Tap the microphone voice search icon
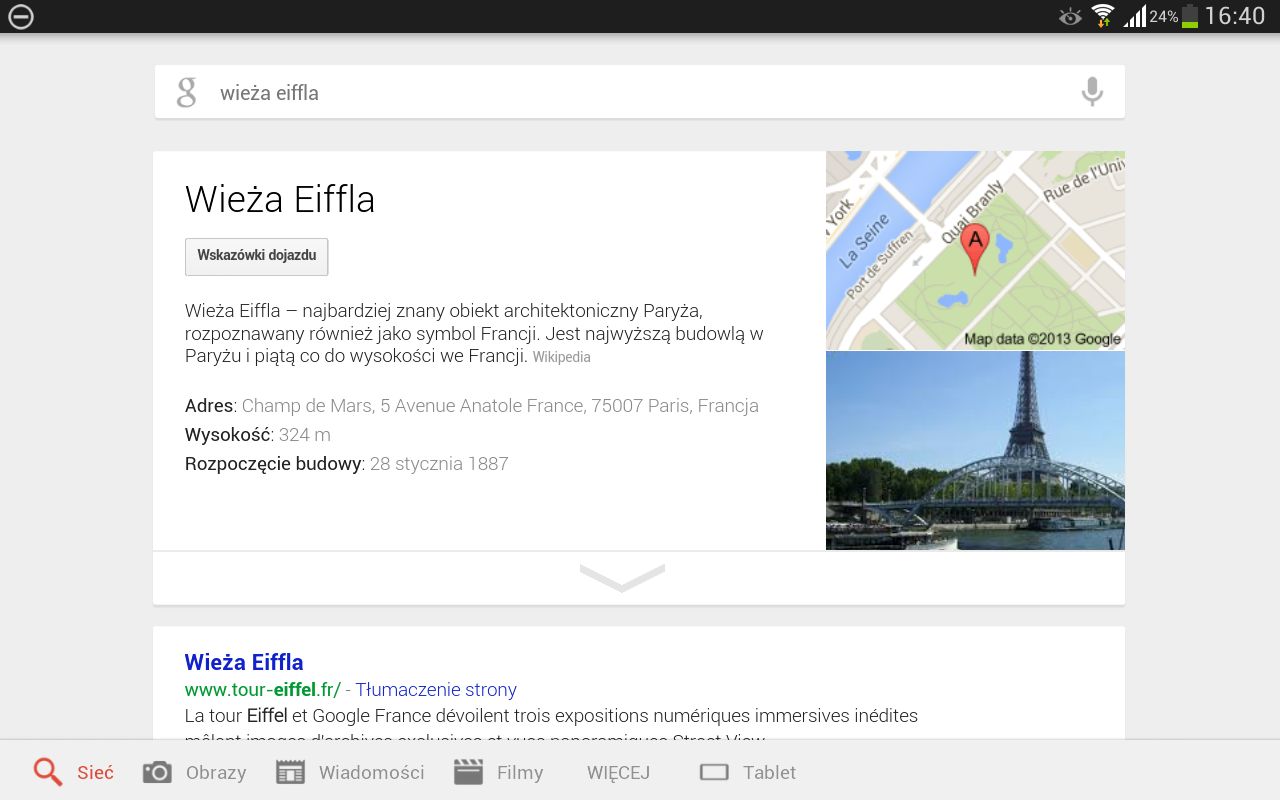Image resolution: width=1280 pixels, height=800 pixels. click(1092, 92)
